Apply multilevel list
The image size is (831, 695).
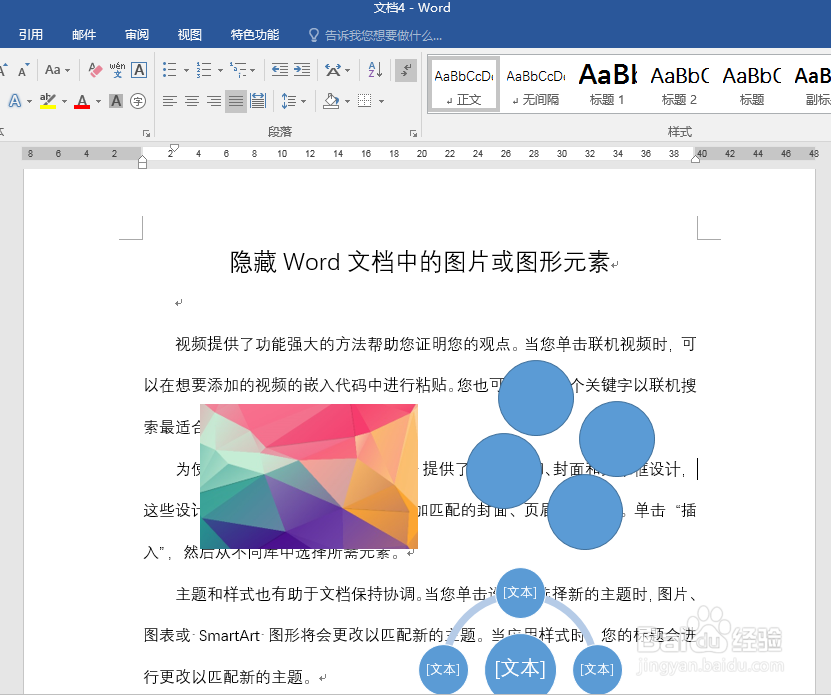point(238,70)
